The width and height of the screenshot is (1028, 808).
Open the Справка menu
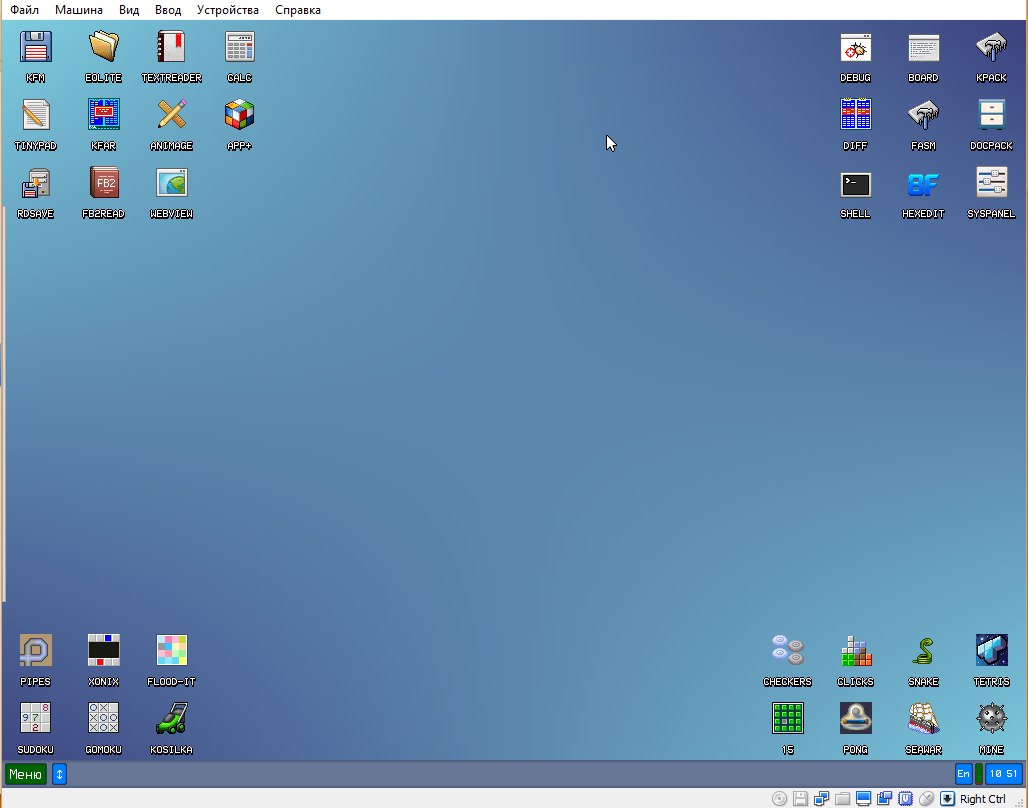pyautogui.click(x=298, y=10)
